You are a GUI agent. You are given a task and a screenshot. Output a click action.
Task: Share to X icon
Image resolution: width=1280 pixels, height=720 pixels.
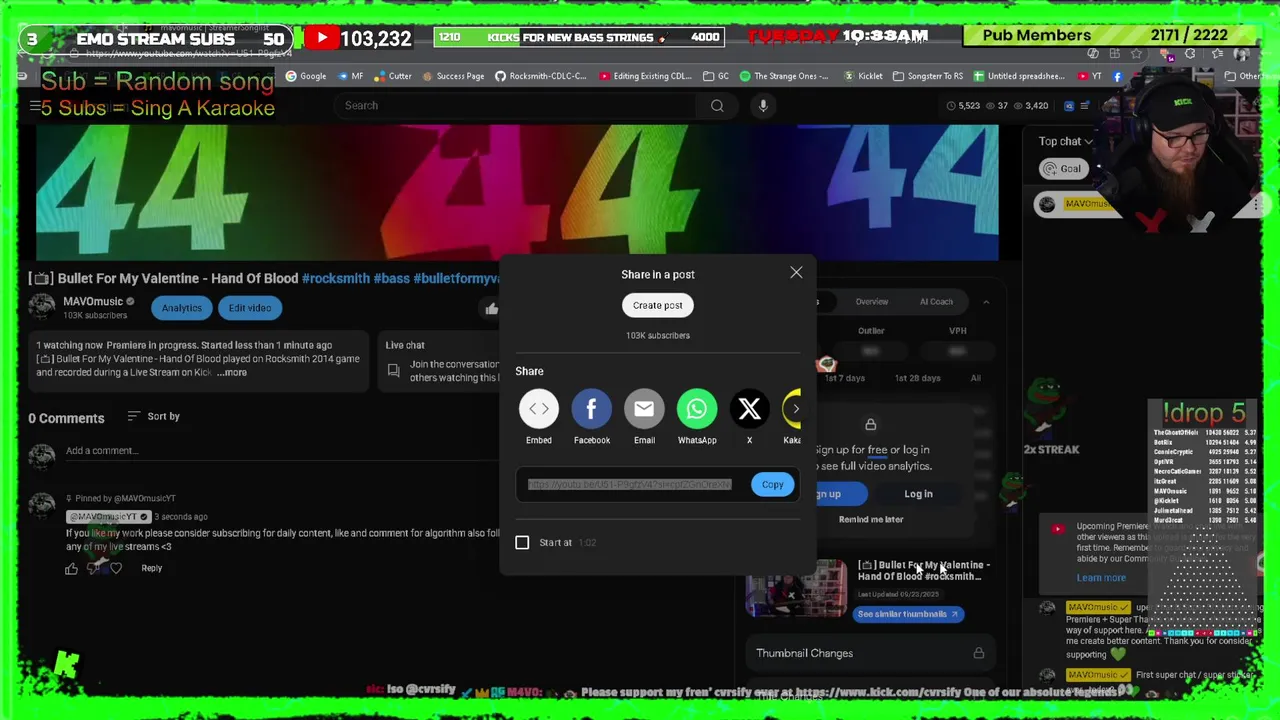click(749, 409)
